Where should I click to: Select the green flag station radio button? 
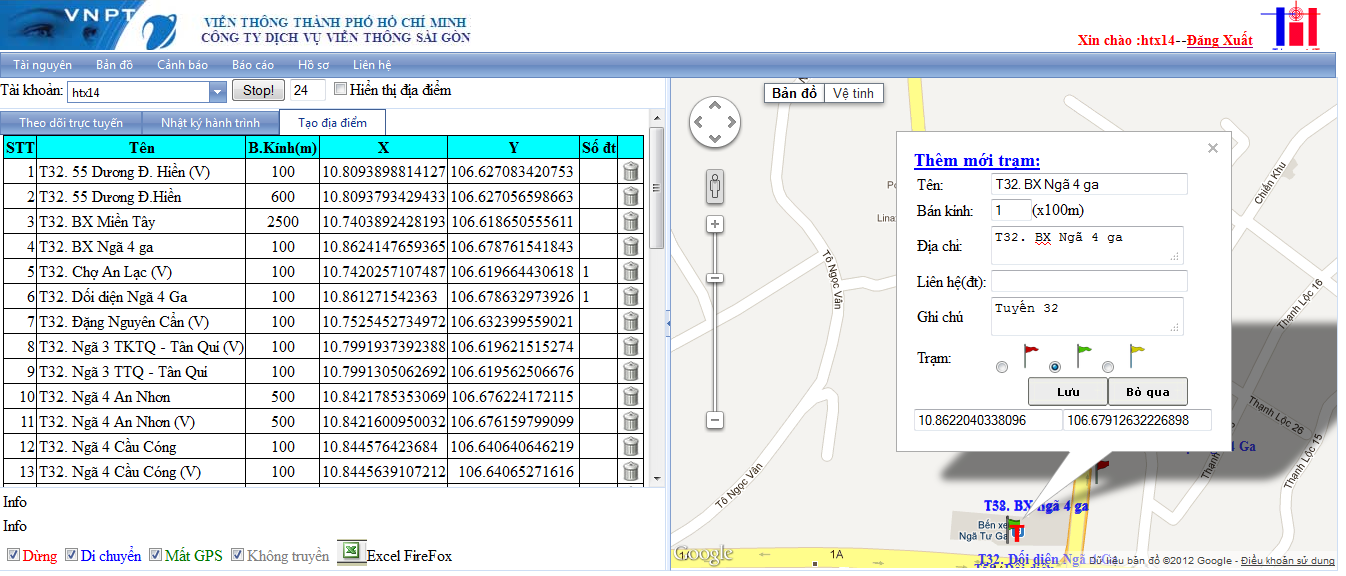pos(1055,367)
